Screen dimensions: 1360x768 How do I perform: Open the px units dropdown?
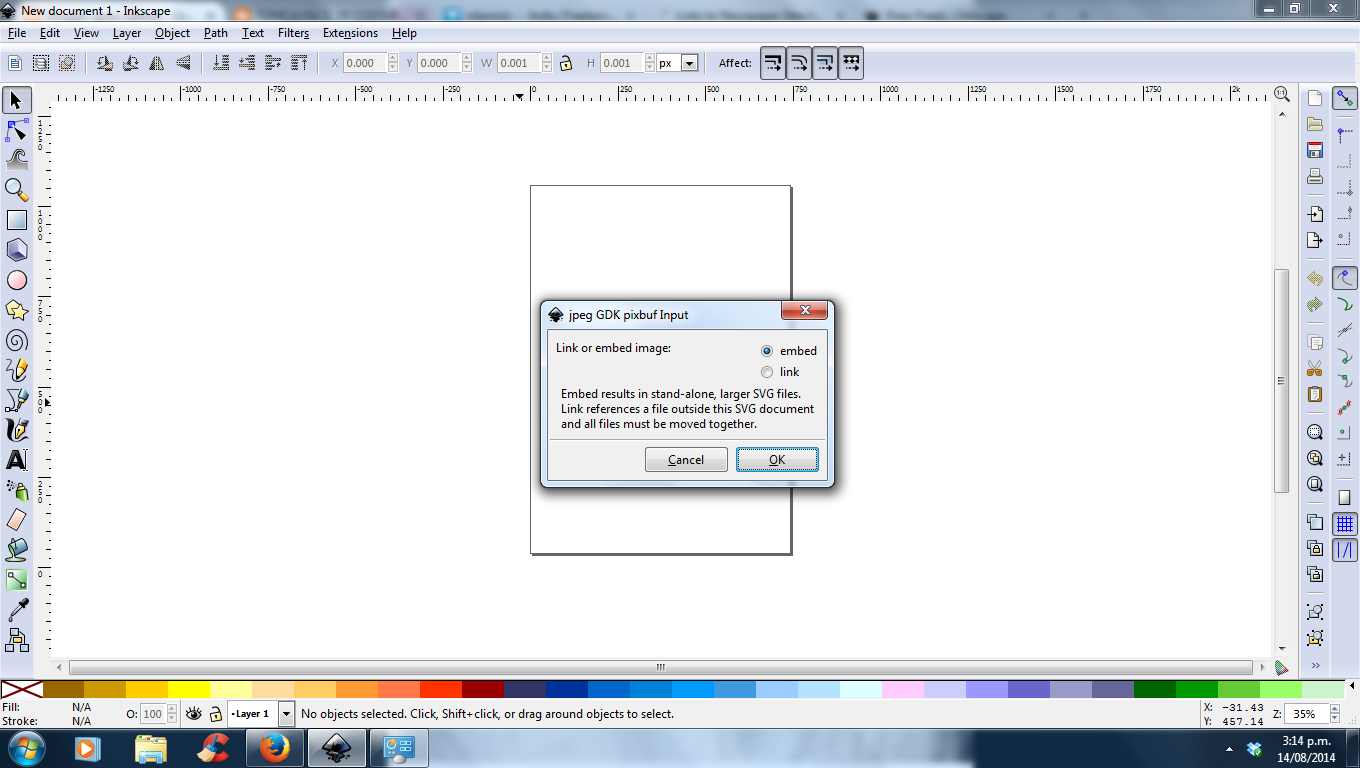click(690, 63)
